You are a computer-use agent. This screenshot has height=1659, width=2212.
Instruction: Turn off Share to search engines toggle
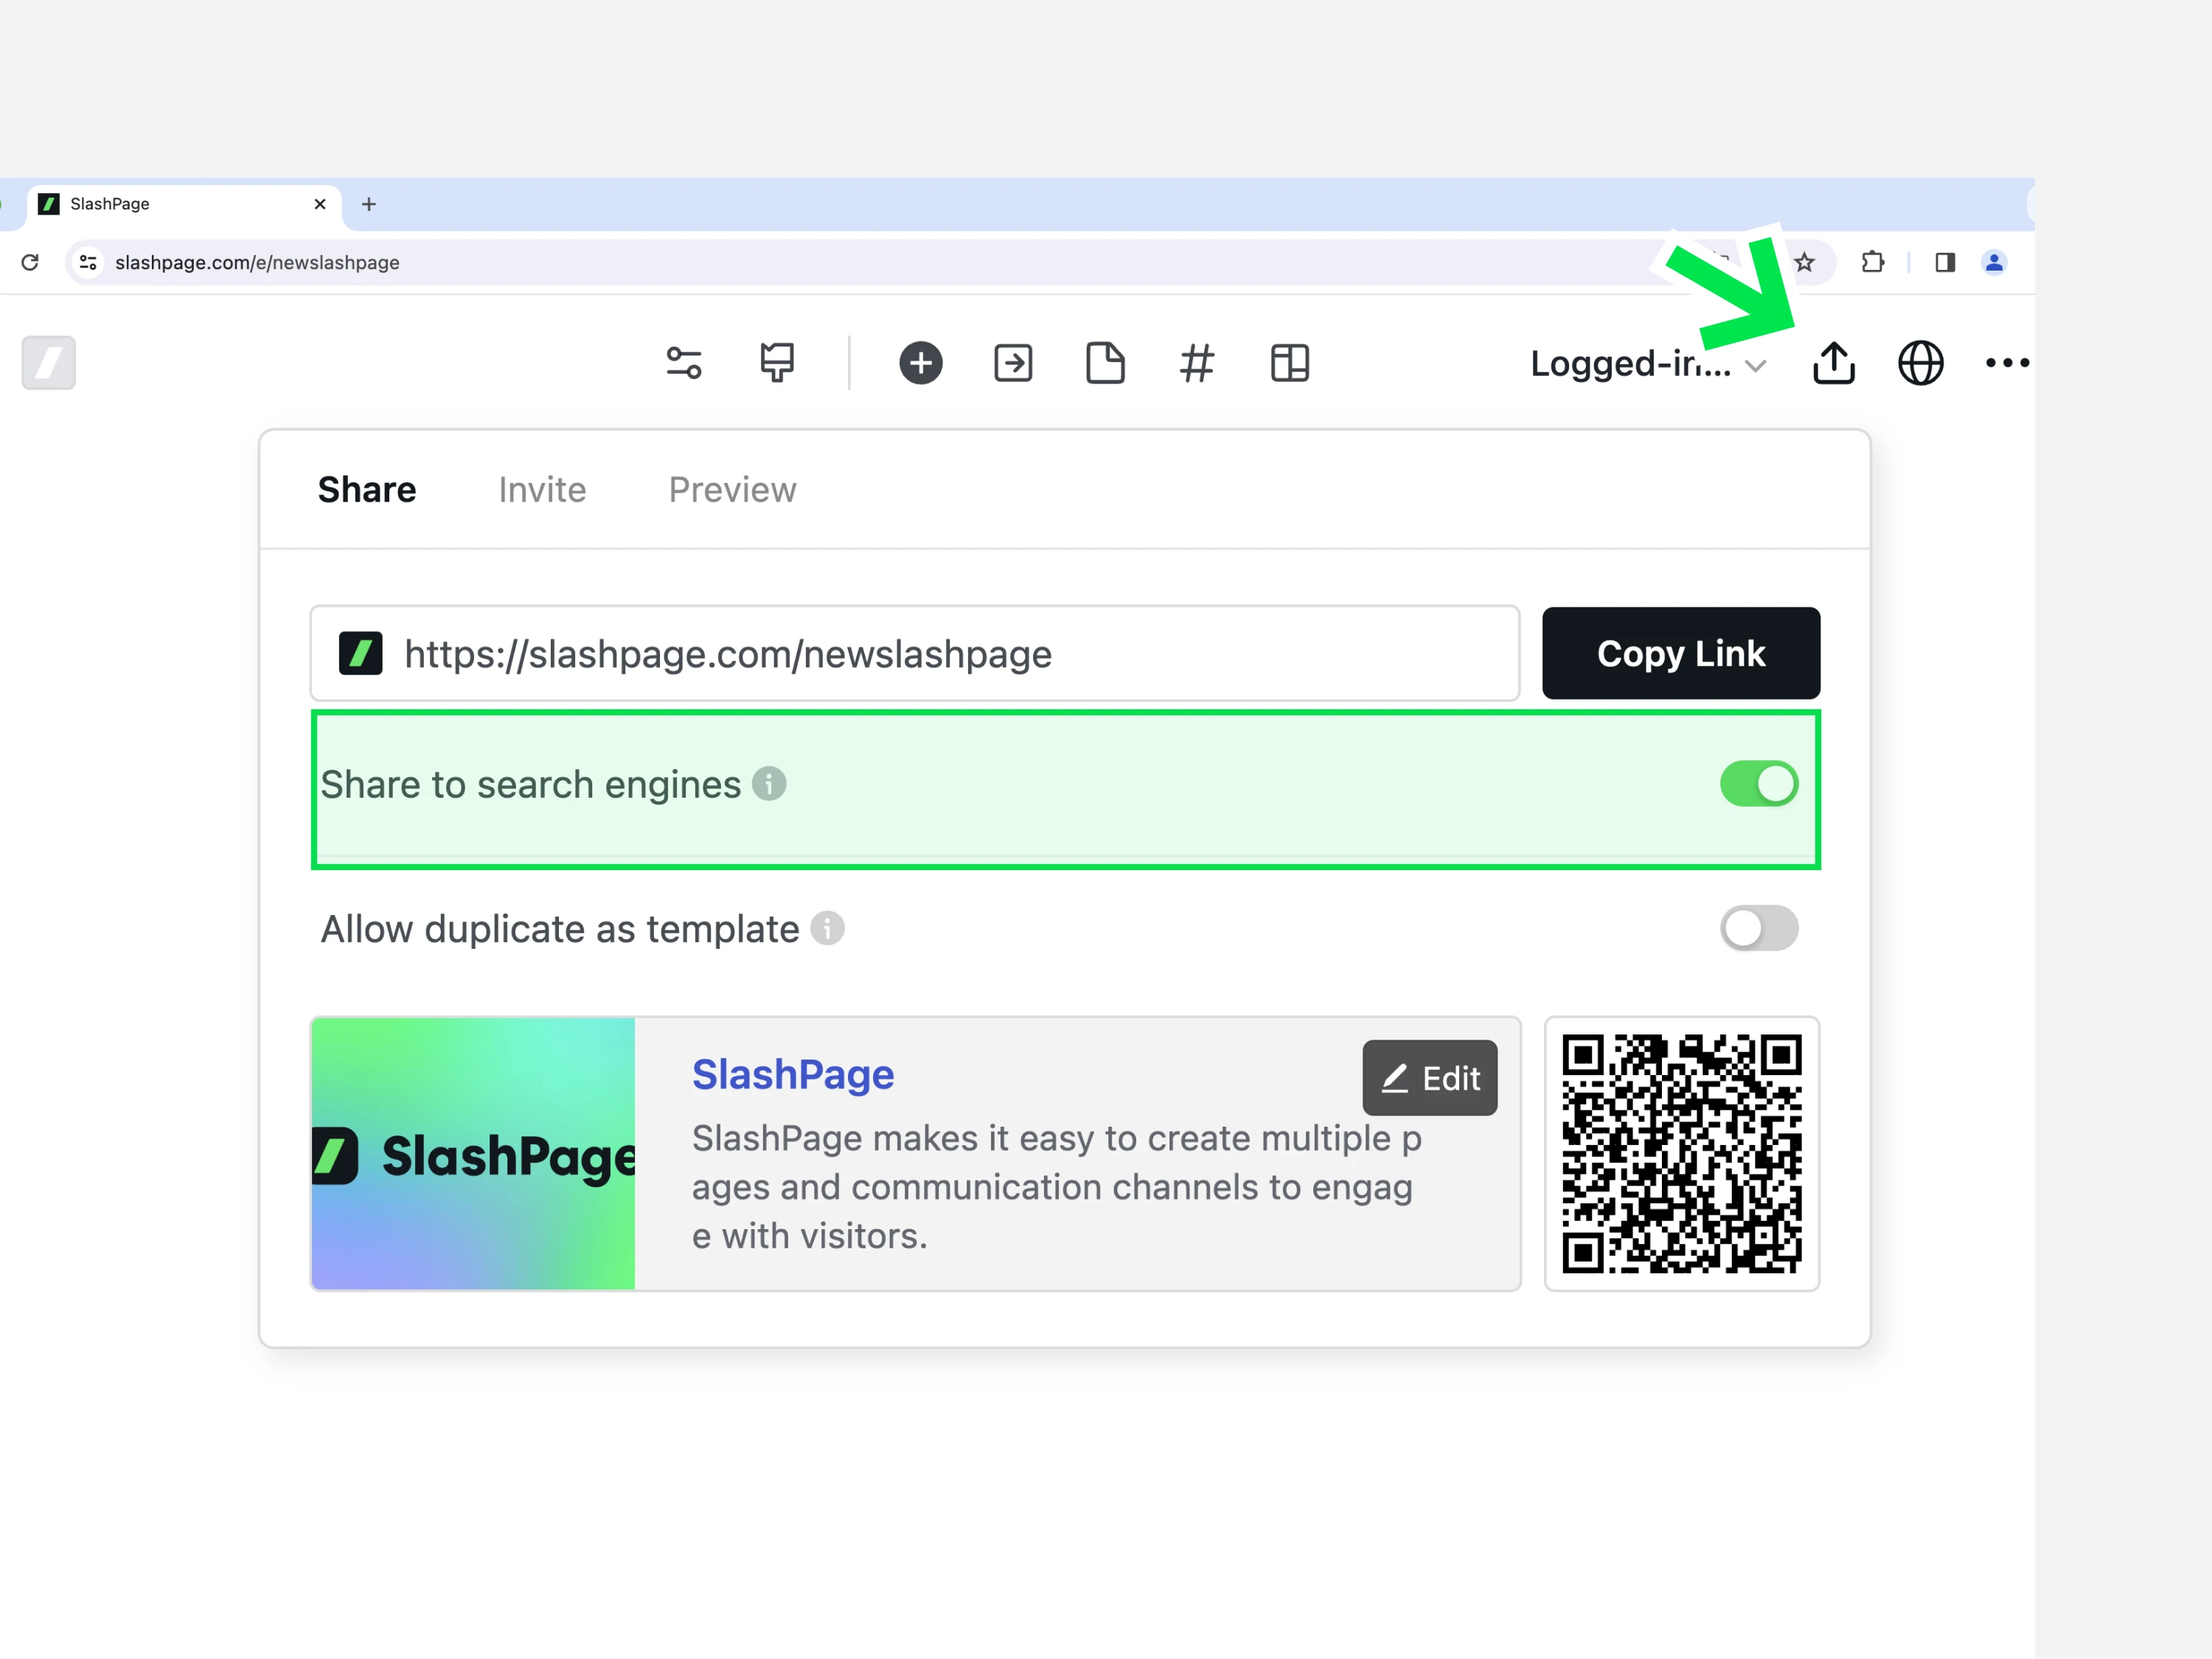[1759, 784]
